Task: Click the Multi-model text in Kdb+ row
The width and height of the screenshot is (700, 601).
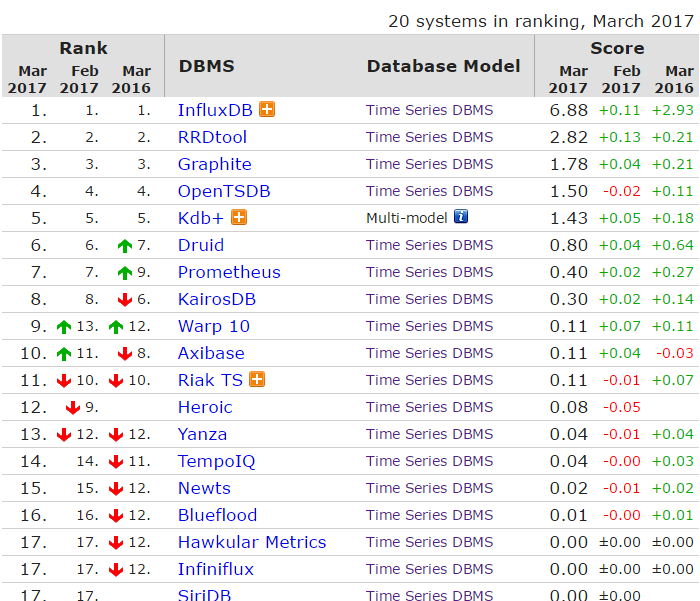Action: click(407, 218)
